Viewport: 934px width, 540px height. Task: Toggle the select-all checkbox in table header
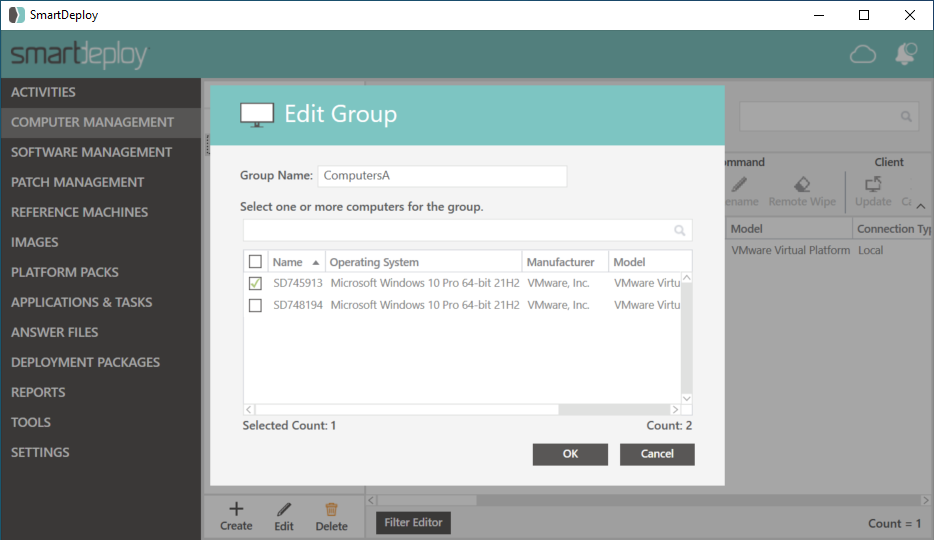click(x=255, y=261)
